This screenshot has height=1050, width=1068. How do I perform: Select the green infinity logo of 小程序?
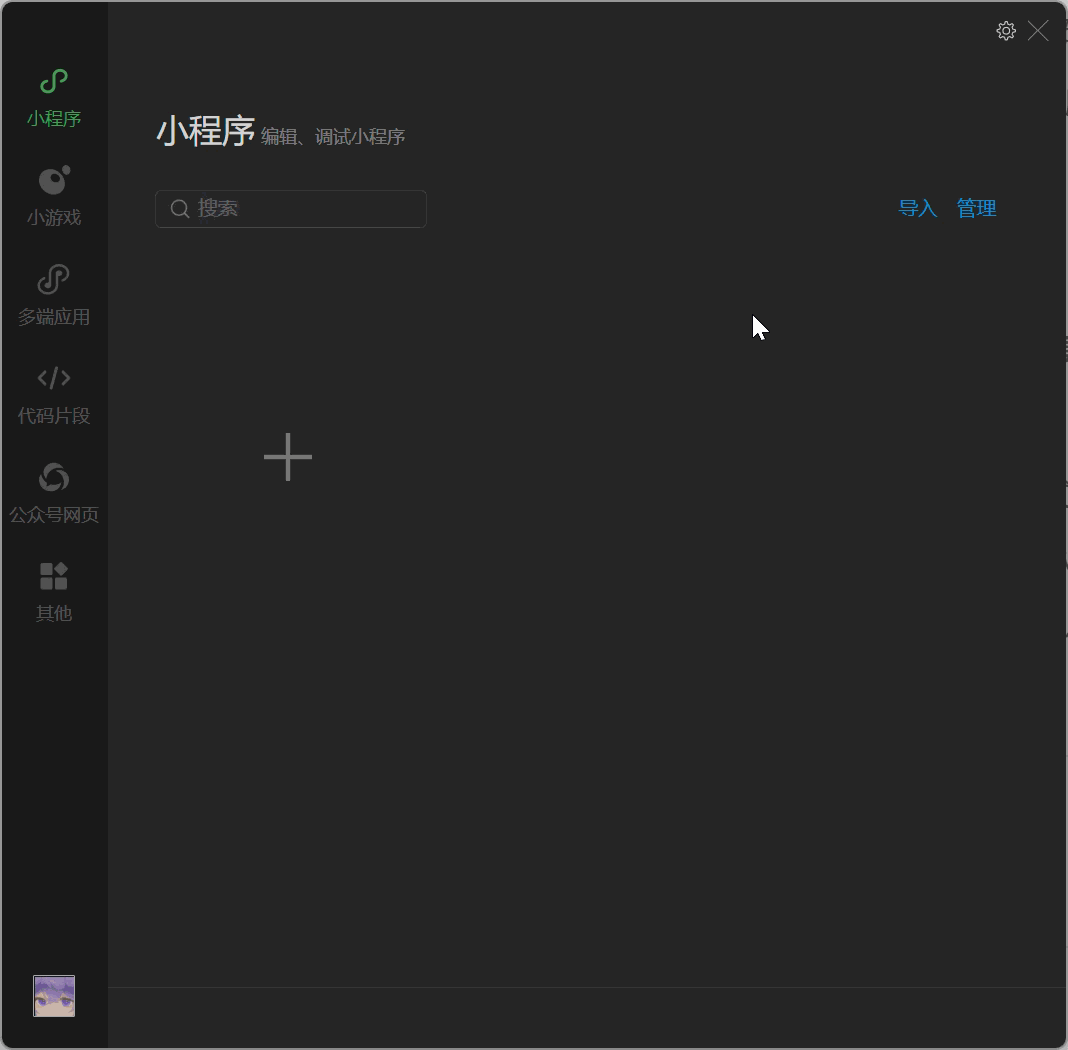coord(53,81)
